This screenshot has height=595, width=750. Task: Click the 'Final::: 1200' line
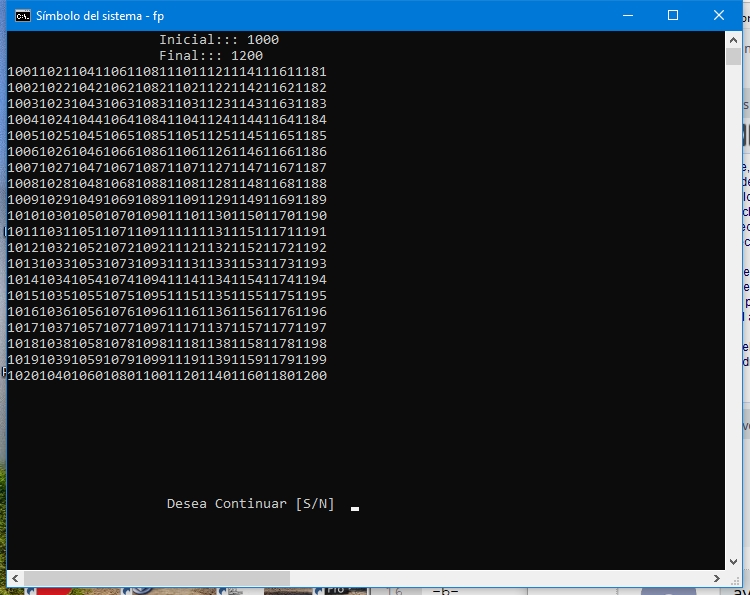click(211, 55)
